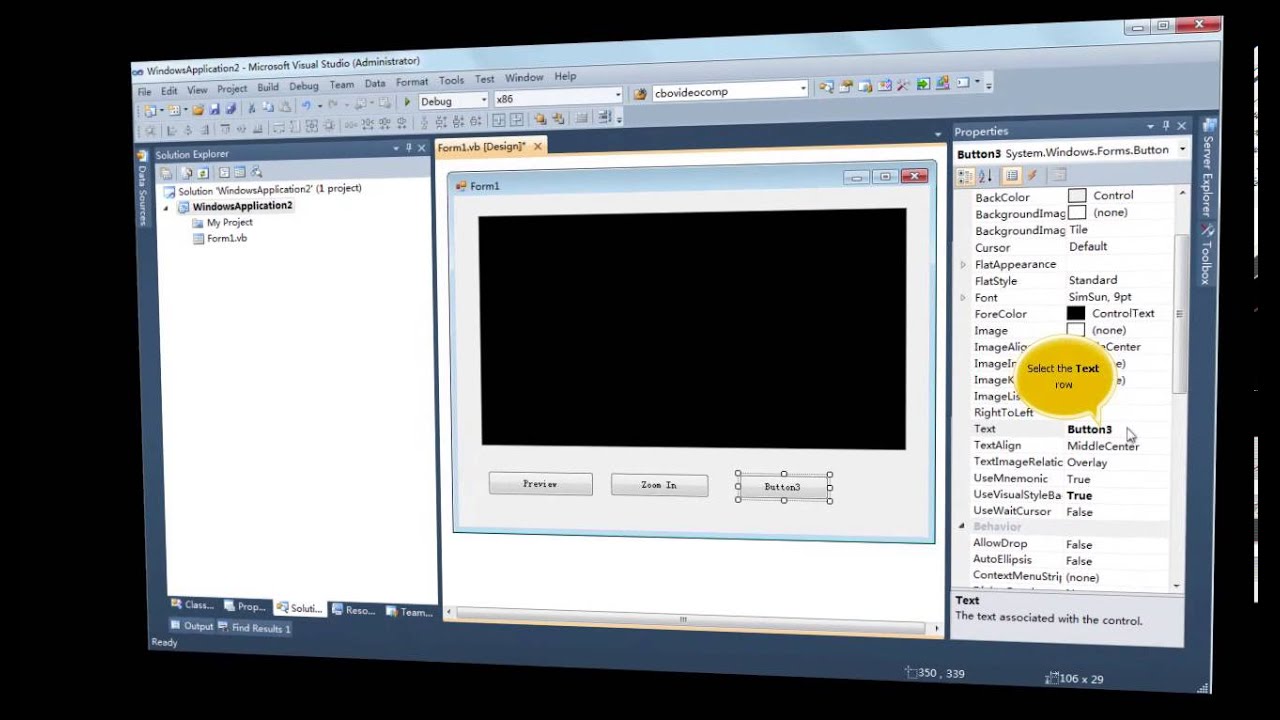Open Solution Explorer from the main toolbar icon
The height and width of the screenshot is (720, 1280).
click(826, 87)
